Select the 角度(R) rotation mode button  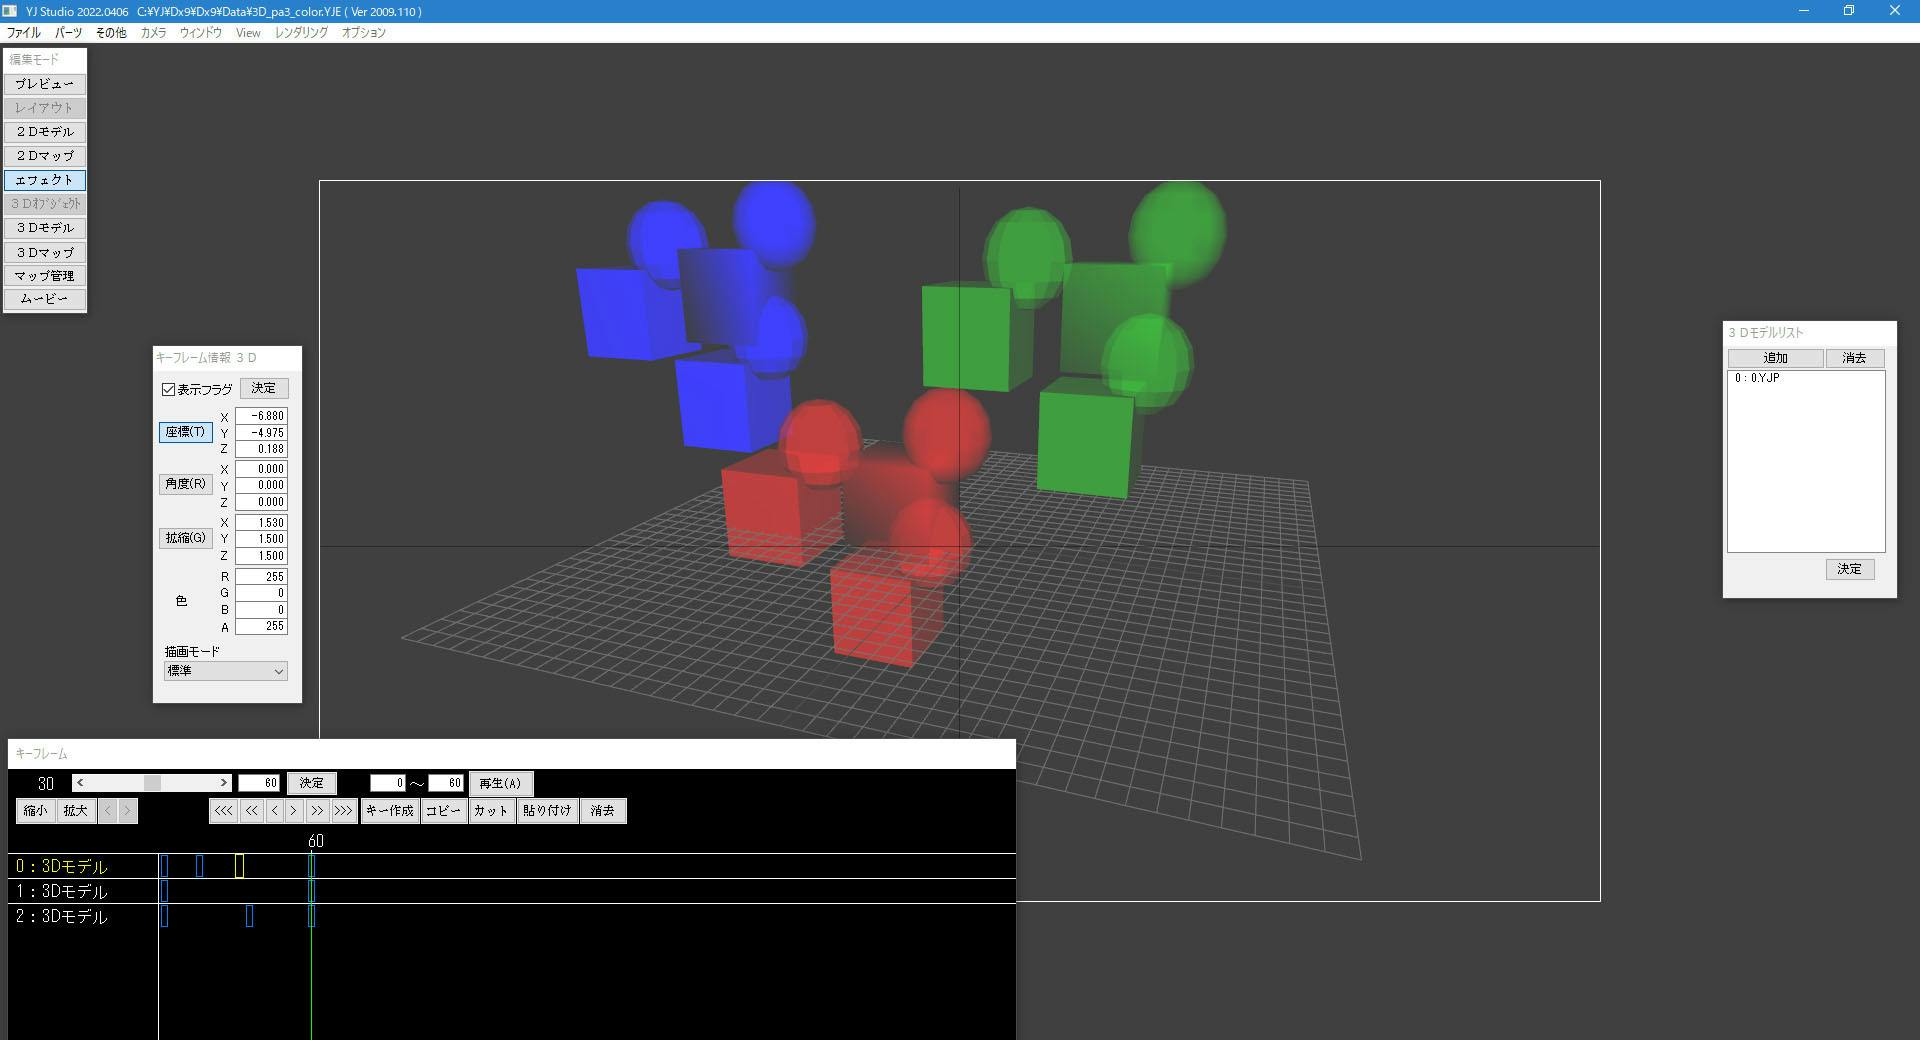pos(185,484)
